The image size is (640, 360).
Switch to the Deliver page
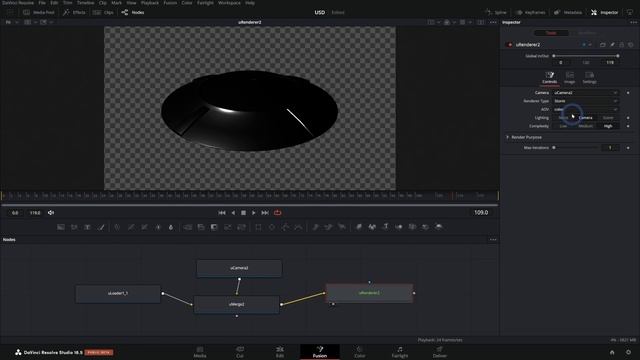click(x=440, y=352)
